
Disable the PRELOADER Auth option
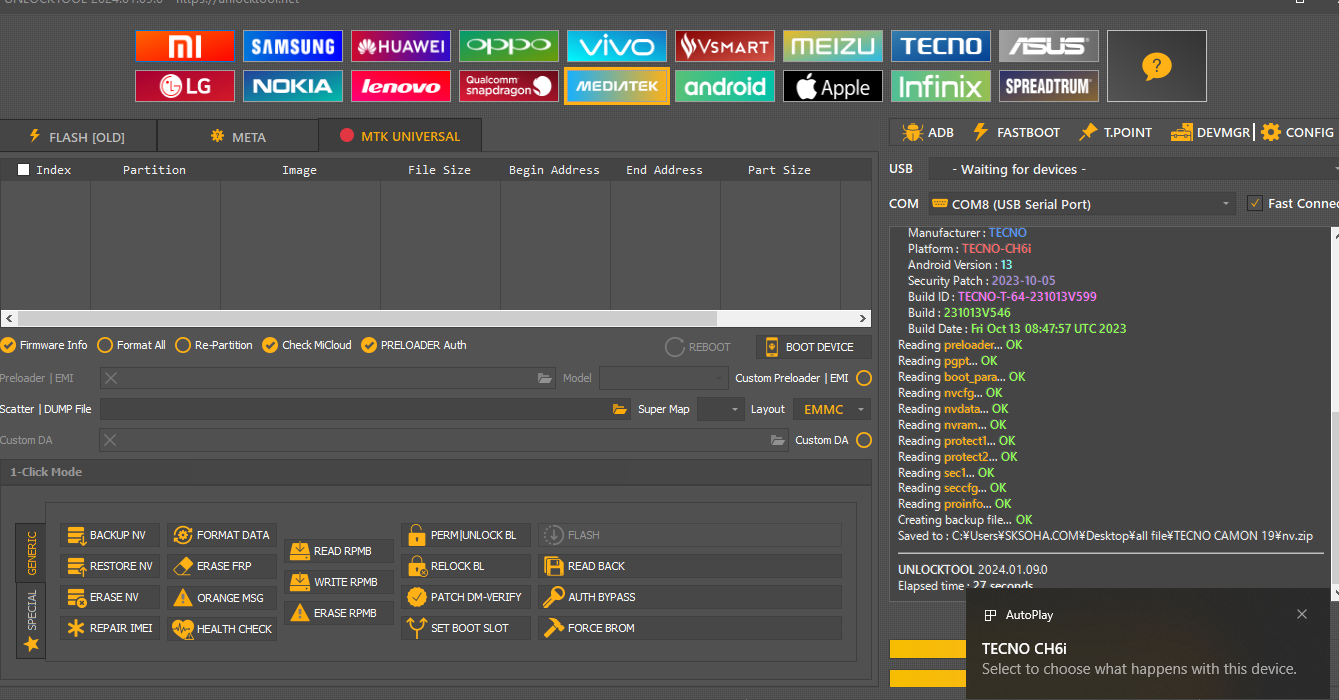[369, 345]
